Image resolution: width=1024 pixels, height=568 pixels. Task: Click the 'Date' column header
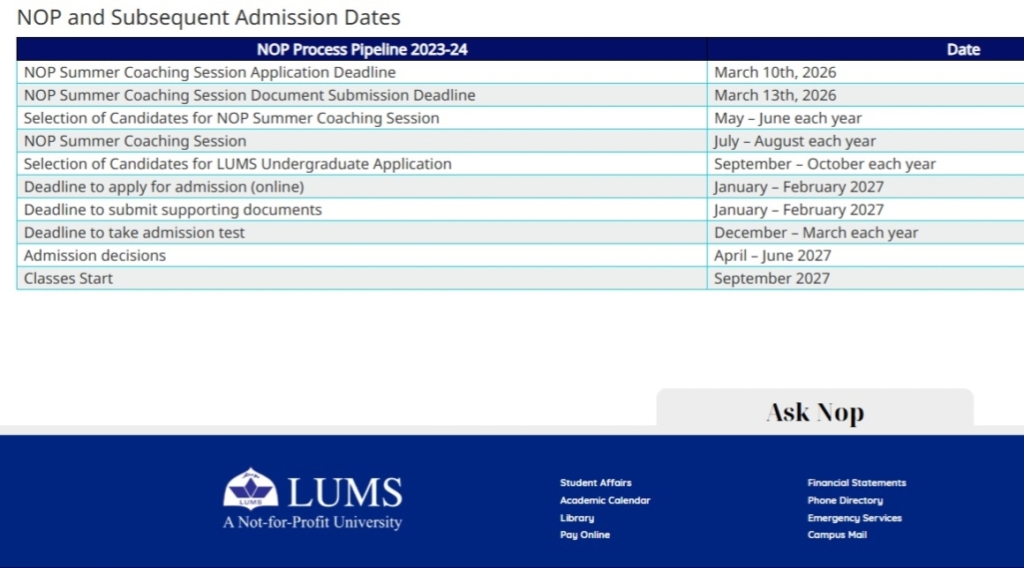pos(963,50)
